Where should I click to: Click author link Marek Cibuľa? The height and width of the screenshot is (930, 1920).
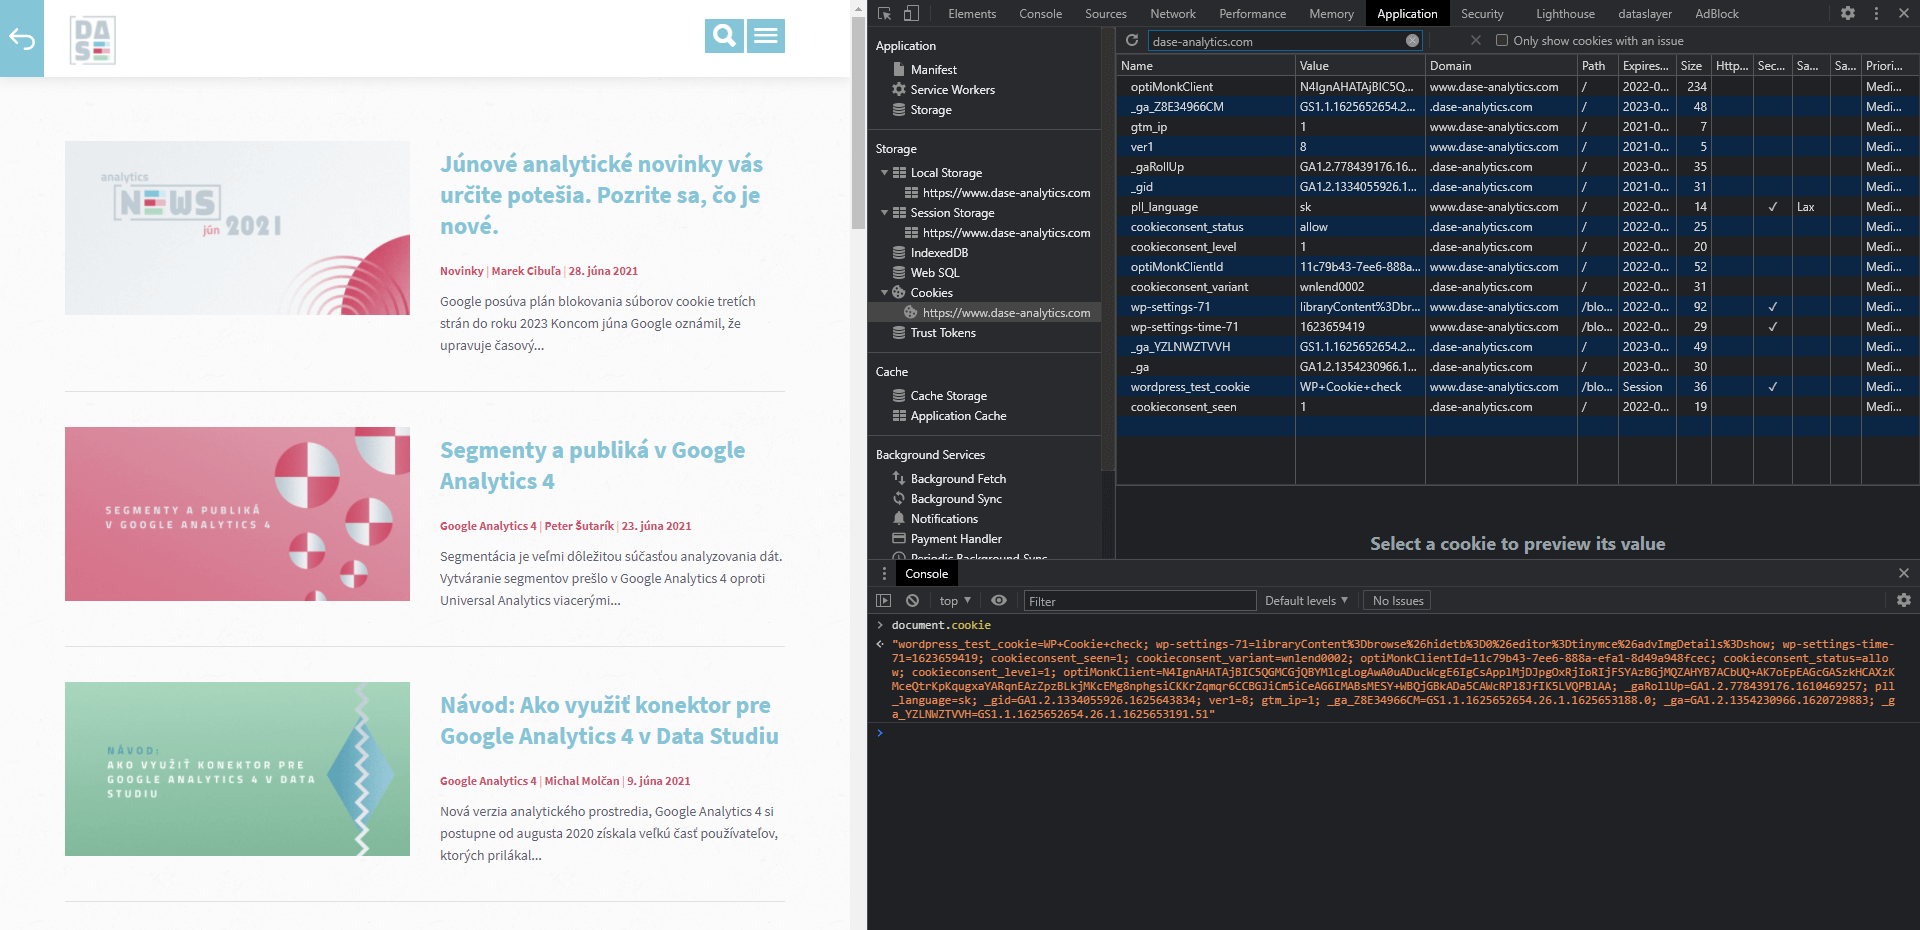point(526,271)
